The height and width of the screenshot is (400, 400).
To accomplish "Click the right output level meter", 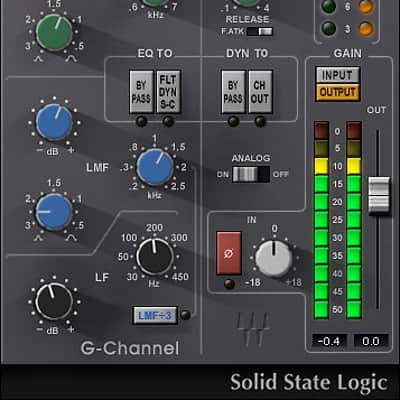I will [354, 220].
